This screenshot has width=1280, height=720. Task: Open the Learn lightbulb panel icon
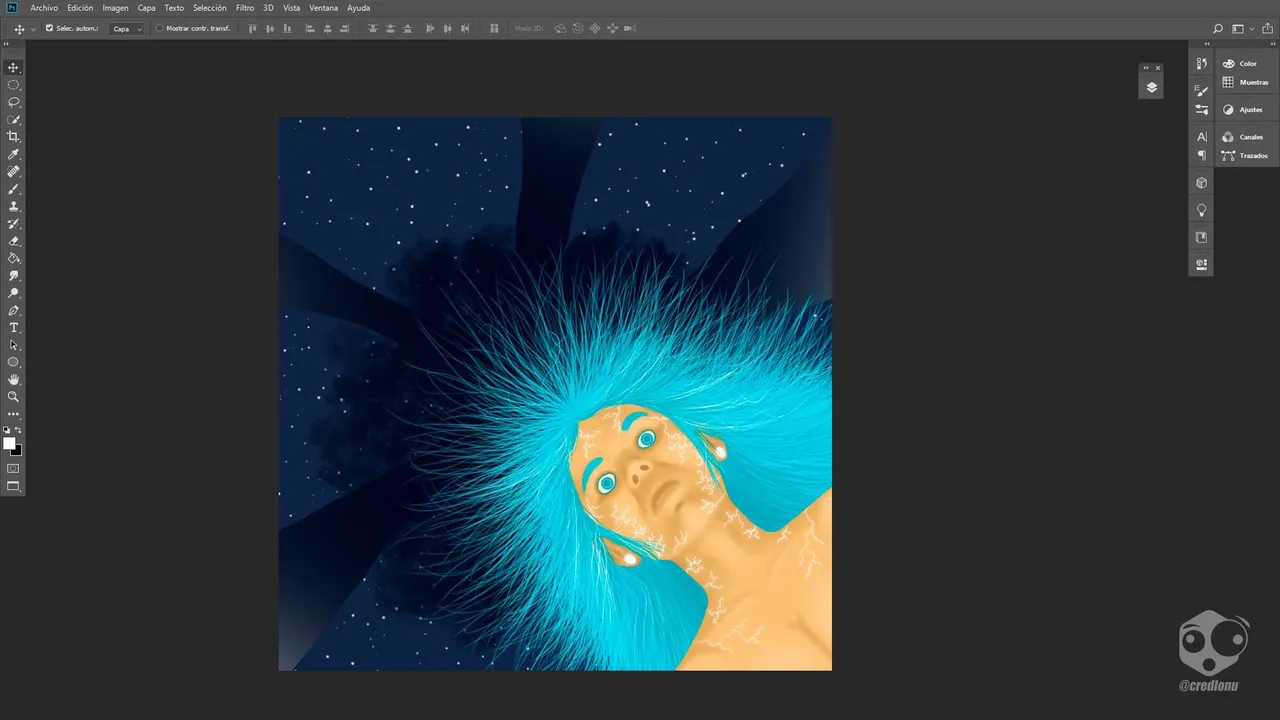[1202, 210]
